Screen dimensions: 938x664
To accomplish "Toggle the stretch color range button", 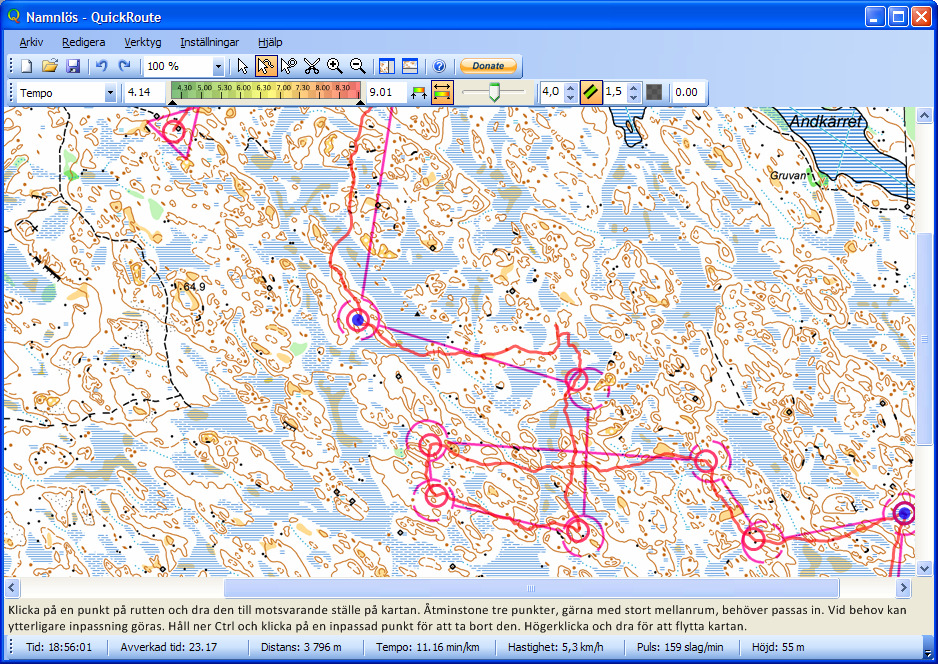I will [442, 93].
